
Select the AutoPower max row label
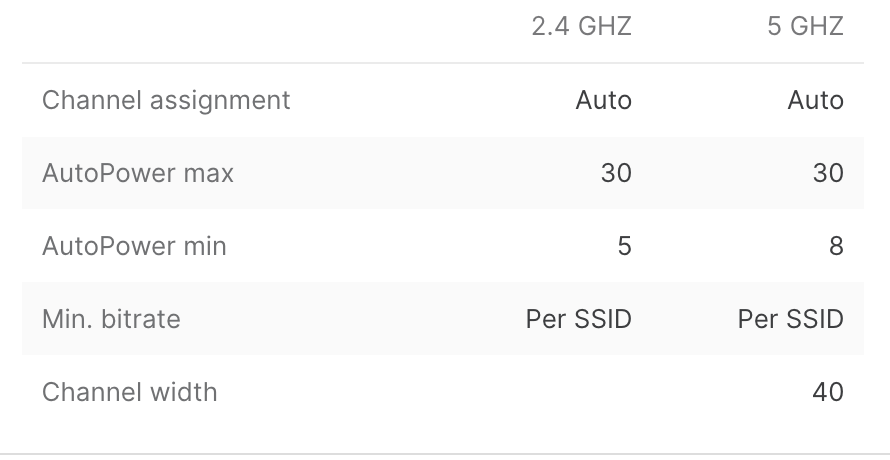(138, 173)
